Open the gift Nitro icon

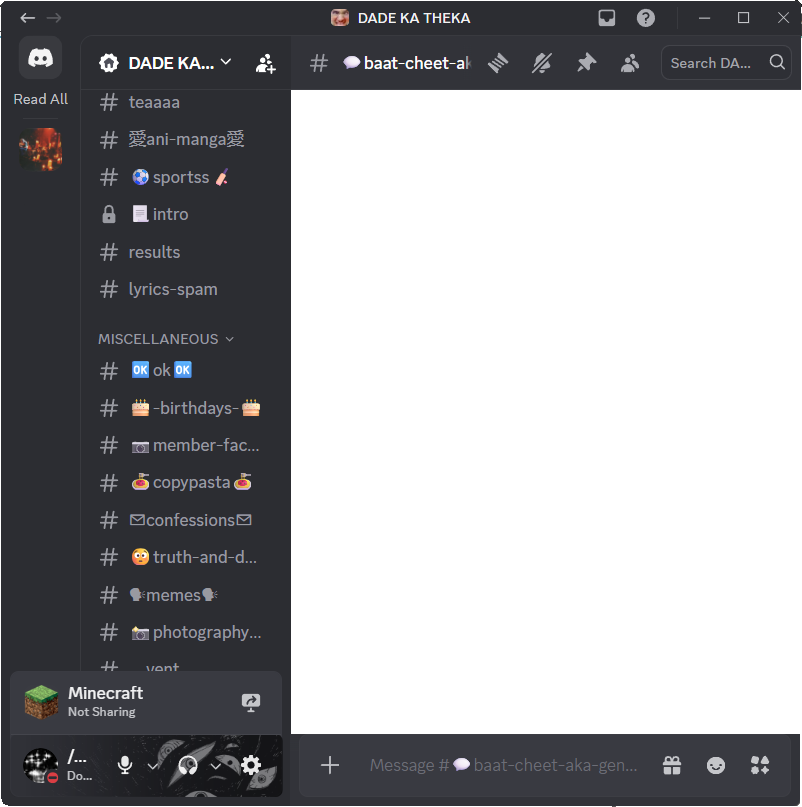coord(672,765)
